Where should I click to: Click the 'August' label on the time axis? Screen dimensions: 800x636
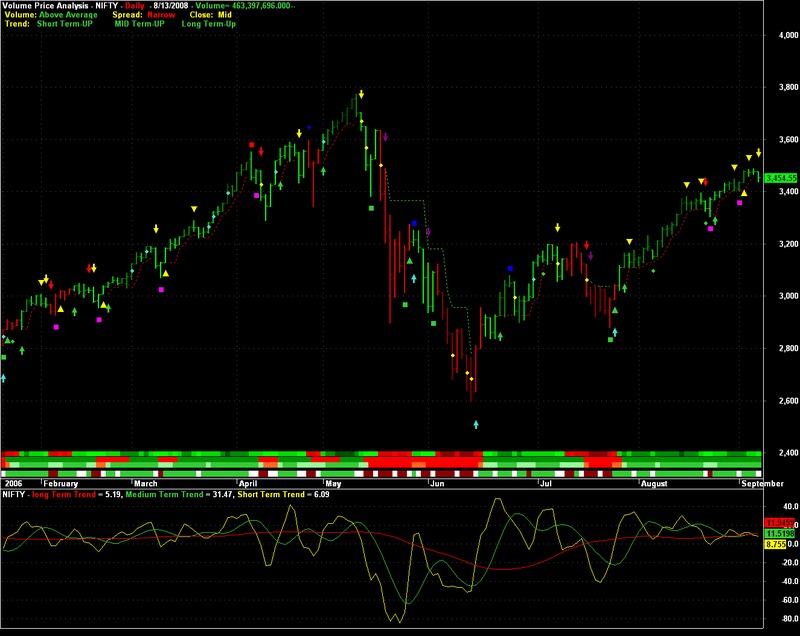point(654,484)
